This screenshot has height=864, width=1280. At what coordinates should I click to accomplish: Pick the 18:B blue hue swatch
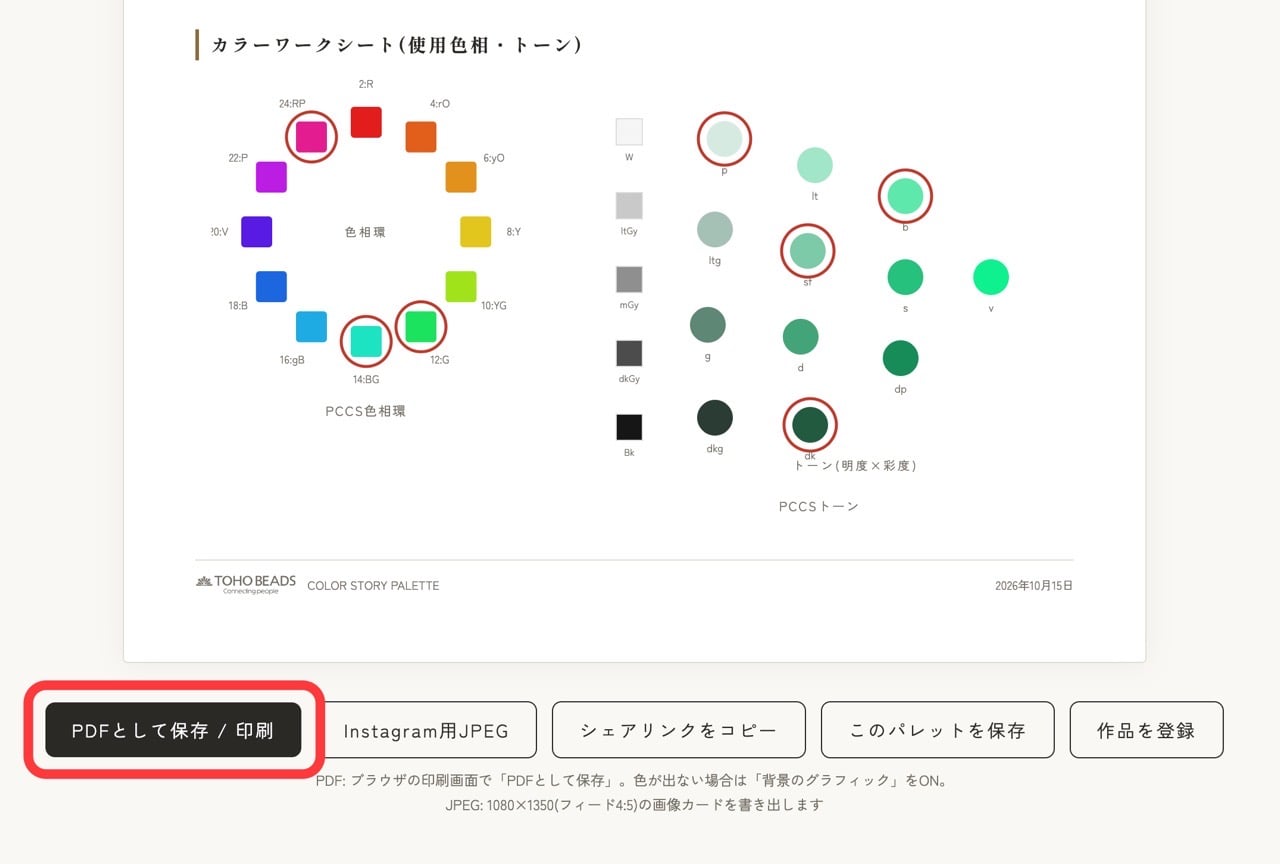271,287
